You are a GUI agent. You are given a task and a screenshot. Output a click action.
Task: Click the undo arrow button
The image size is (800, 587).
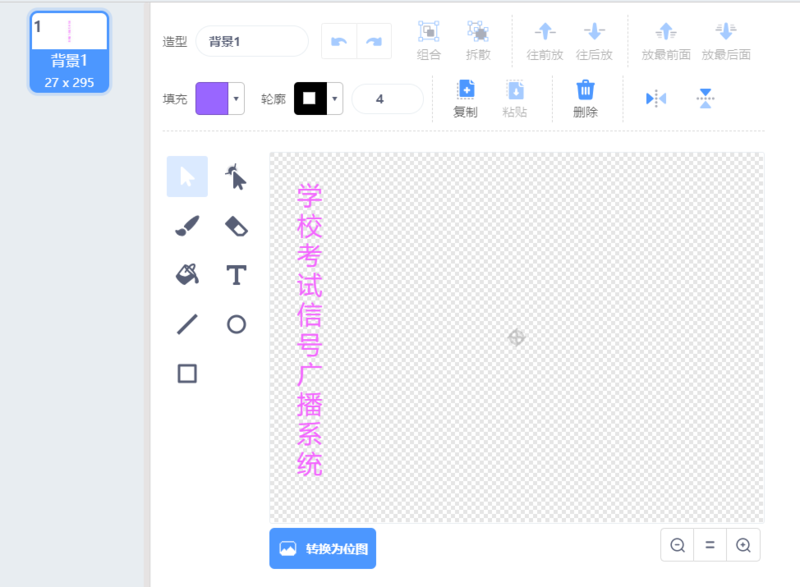(339, 41)
